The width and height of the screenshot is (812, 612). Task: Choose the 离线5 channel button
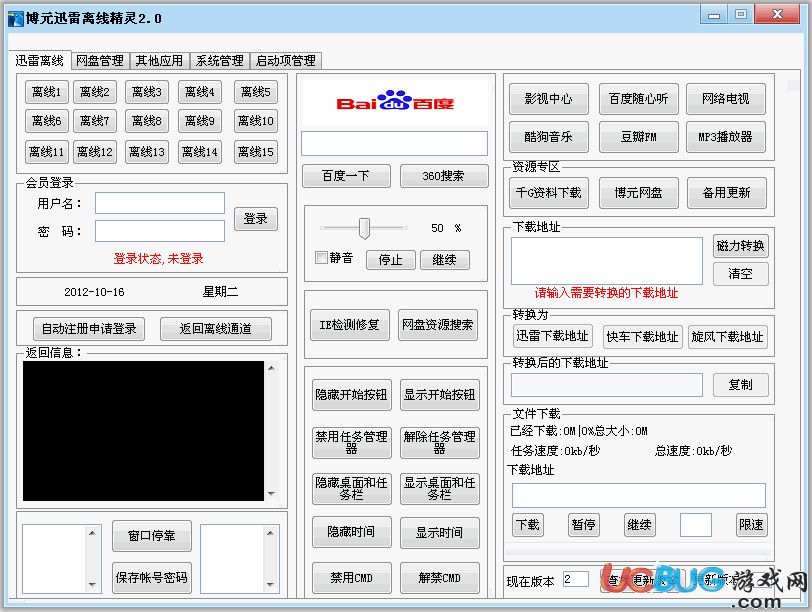(x=256, y=92)
